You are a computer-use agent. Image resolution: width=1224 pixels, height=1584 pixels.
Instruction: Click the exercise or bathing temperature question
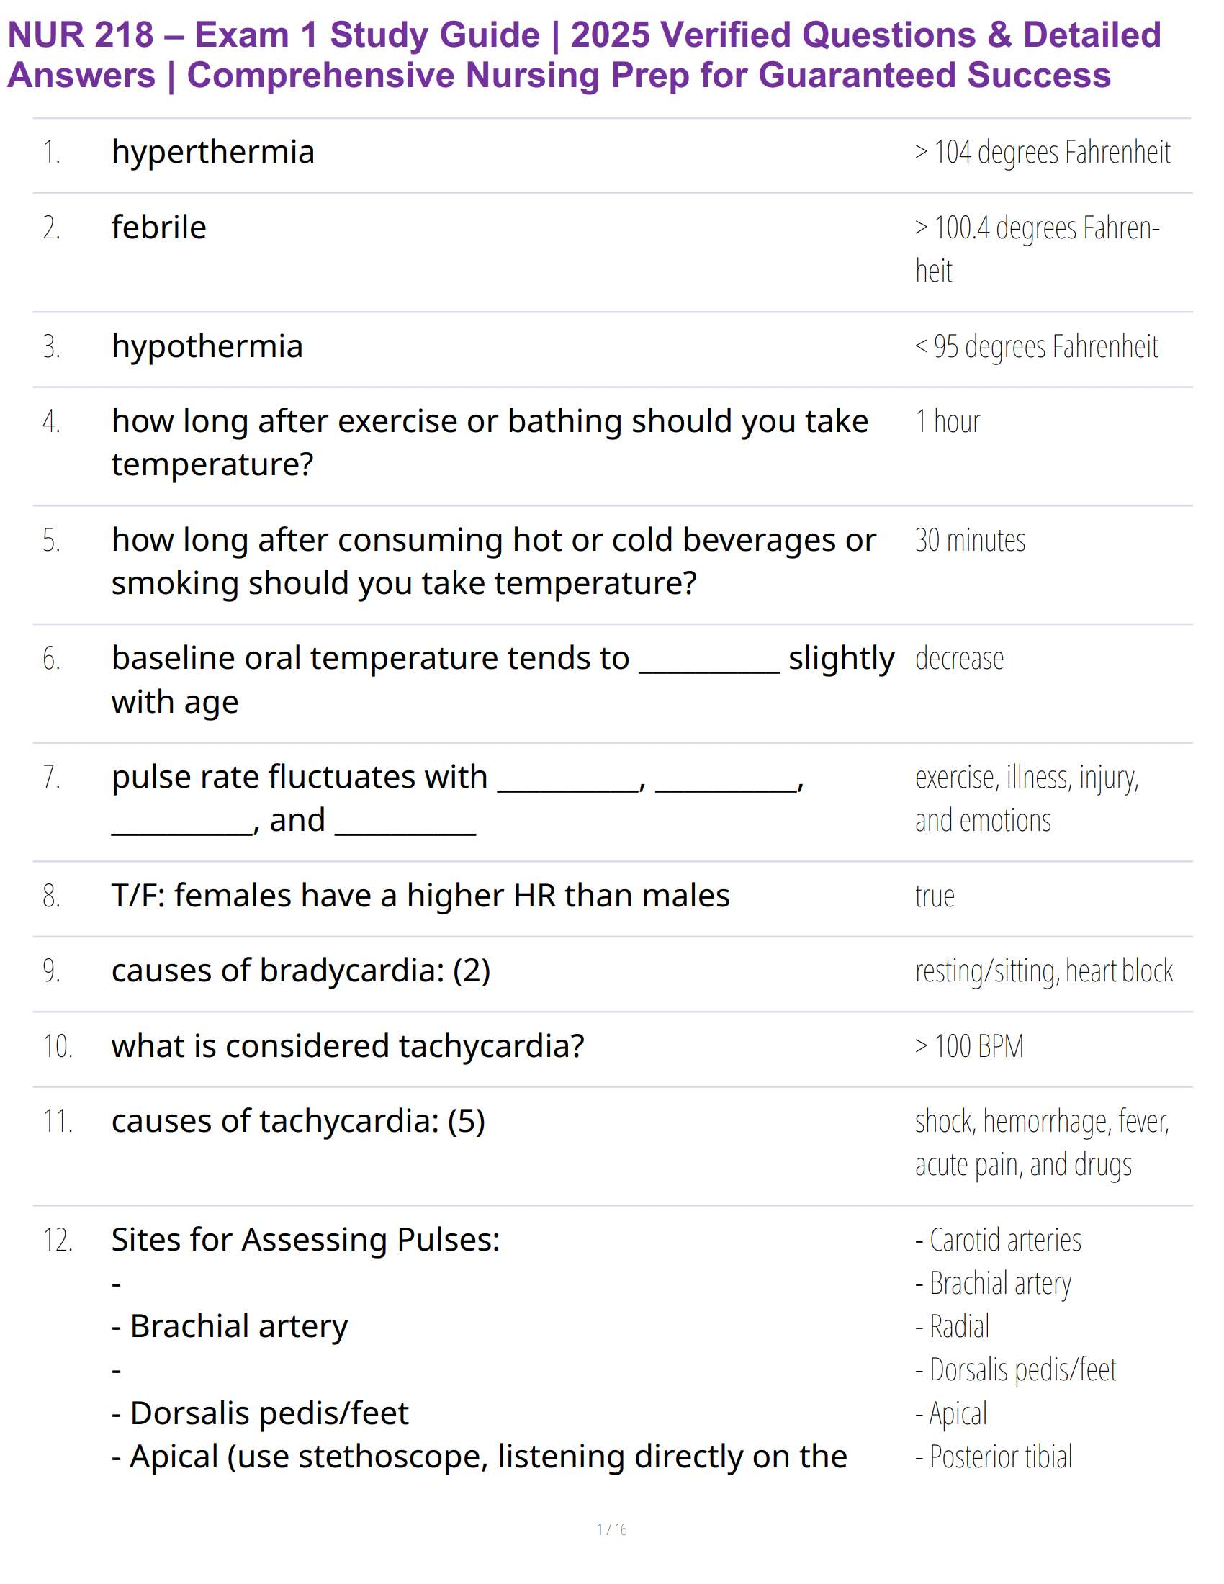click(490, 443)
